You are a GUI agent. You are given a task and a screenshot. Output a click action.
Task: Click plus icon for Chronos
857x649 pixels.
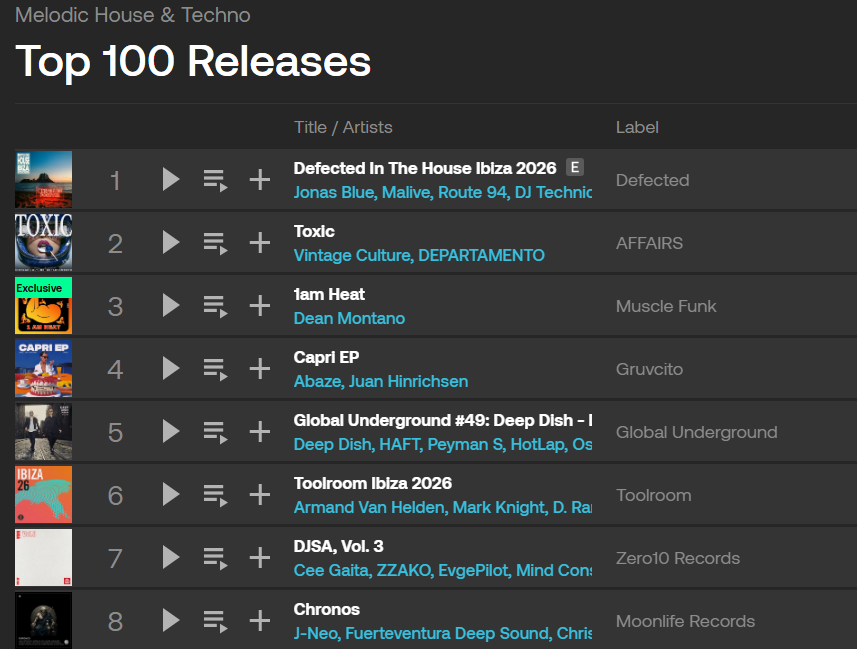[x=260, y=621]
